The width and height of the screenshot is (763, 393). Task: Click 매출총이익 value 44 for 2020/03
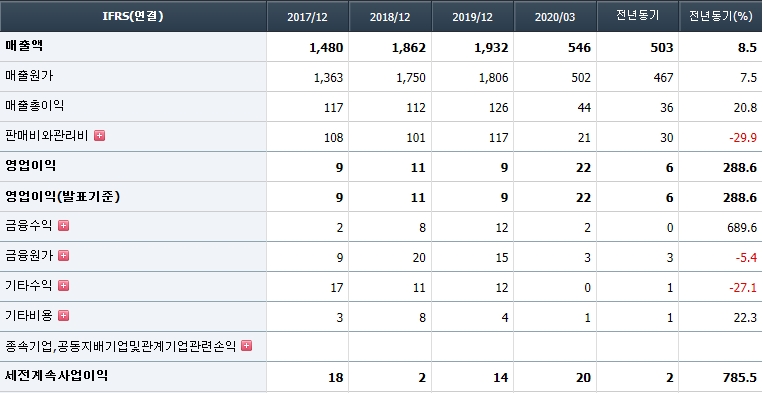coord(584,107)
